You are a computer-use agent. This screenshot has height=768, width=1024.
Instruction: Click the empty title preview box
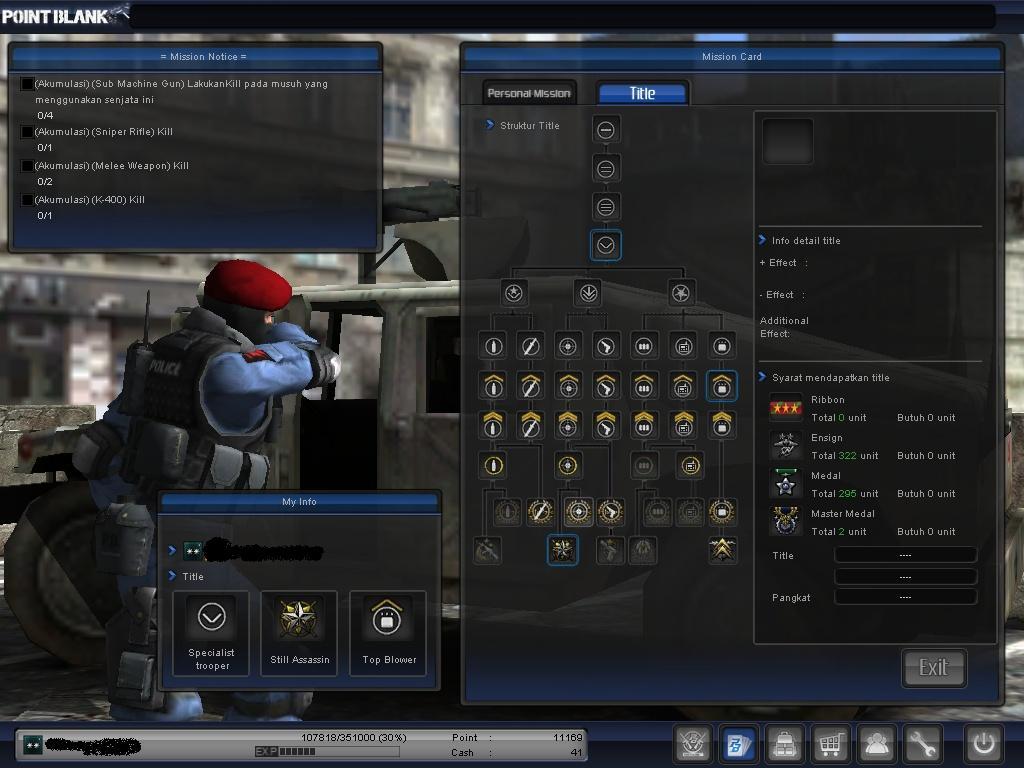[x=788, y=141]
